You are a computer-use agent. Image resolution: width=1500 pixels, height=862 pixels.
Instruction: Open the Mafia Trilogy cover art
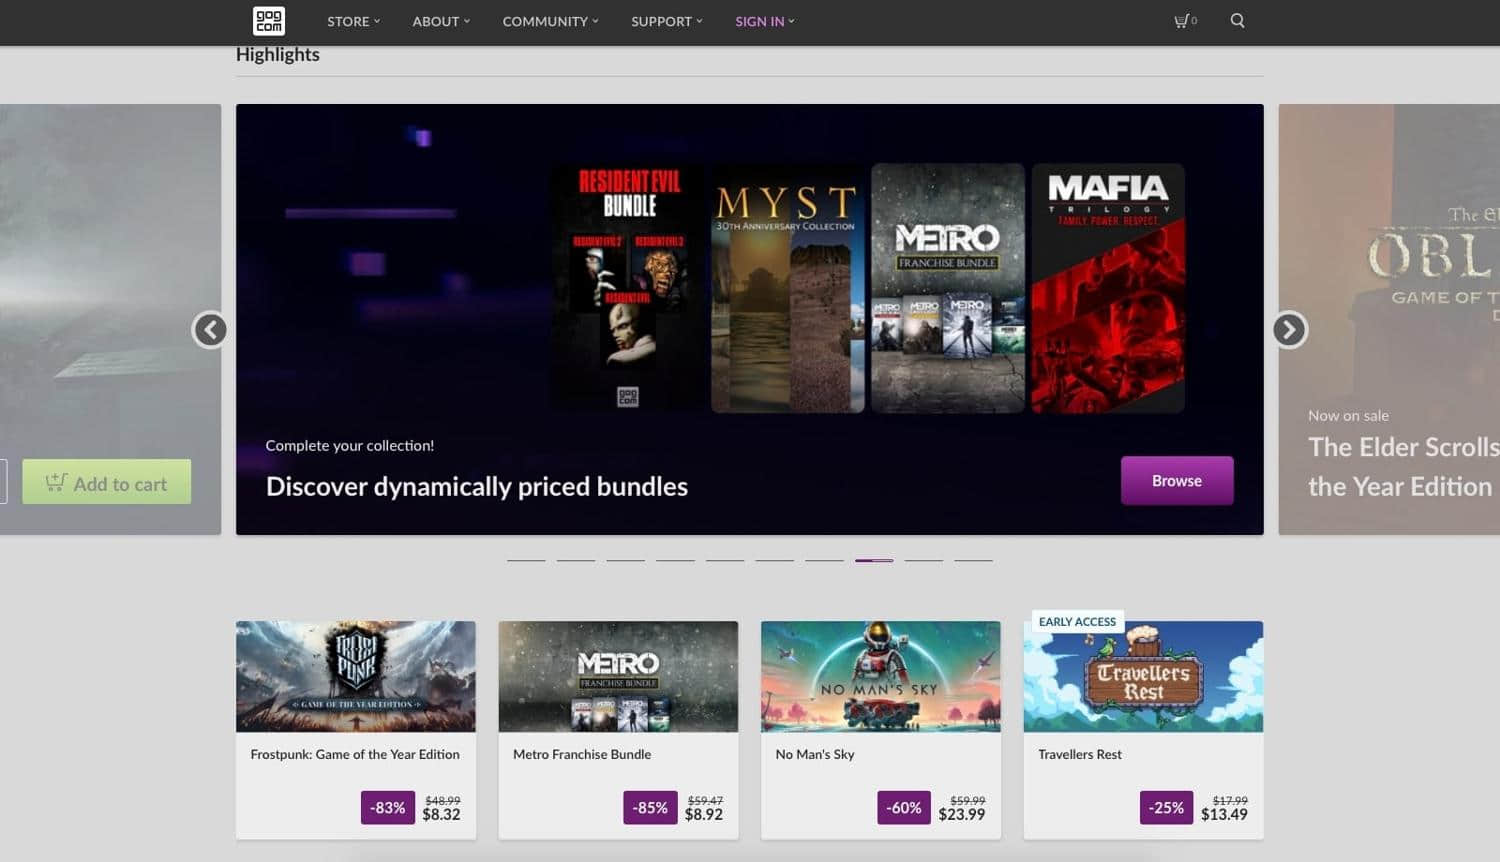tap(1108, 288)
